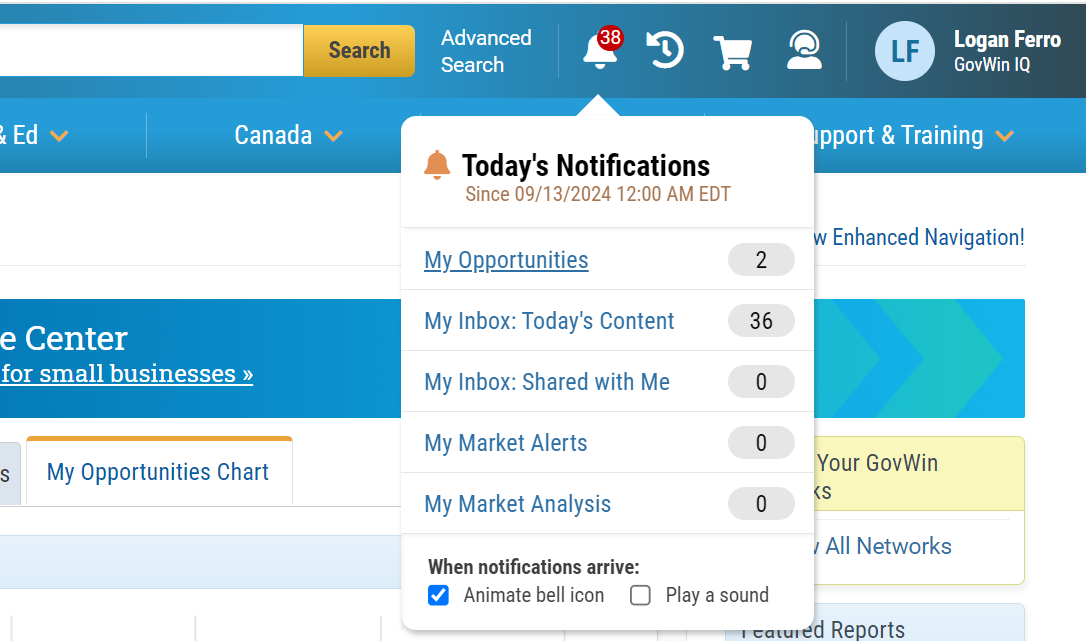Enable the Play a sound option
The height and width of the screenshot is (641, 1086).
pyautogui.click(x=640, y=595)
